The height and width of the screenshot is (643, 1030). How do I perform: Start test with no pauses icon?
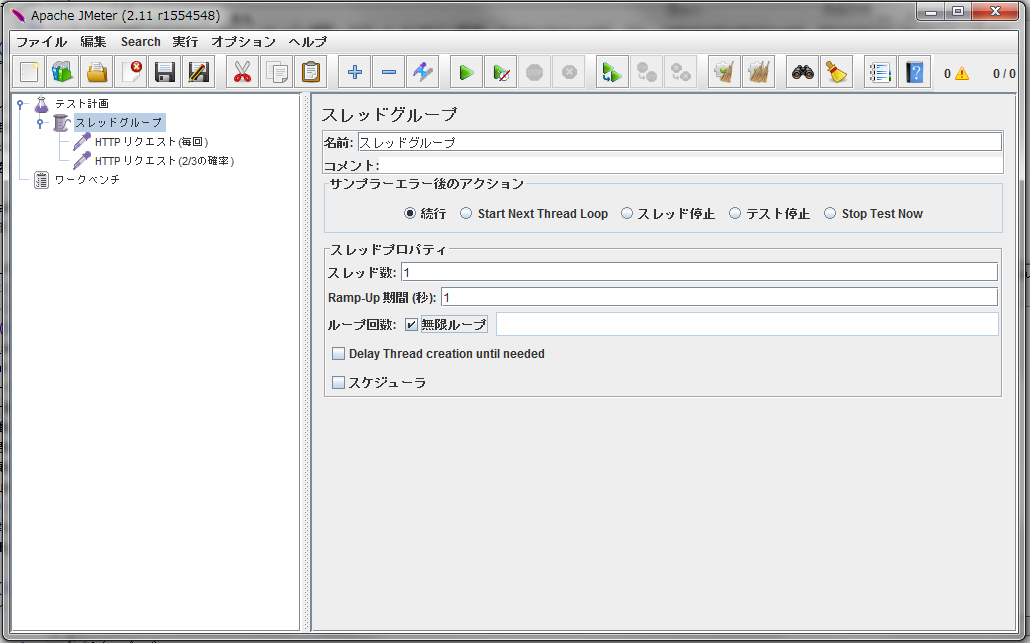(501, 72)
